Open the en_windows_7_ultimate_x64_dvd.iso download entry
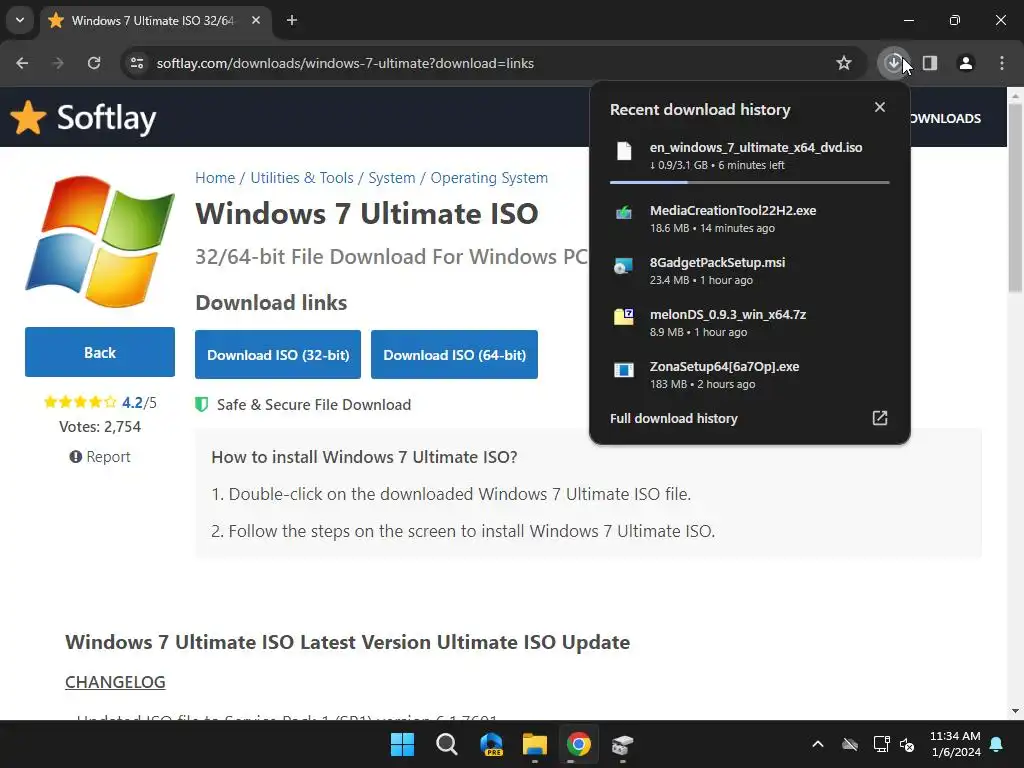Image resolution: width=1024 pixels, height=768 pixels. tap(750, 156)
